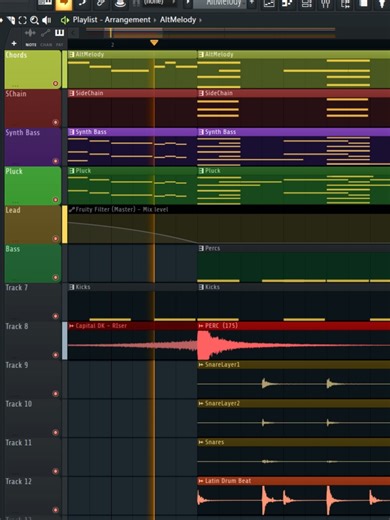Click bar number 2 on the ruler
Screen dimensions: 390x520
112,45
